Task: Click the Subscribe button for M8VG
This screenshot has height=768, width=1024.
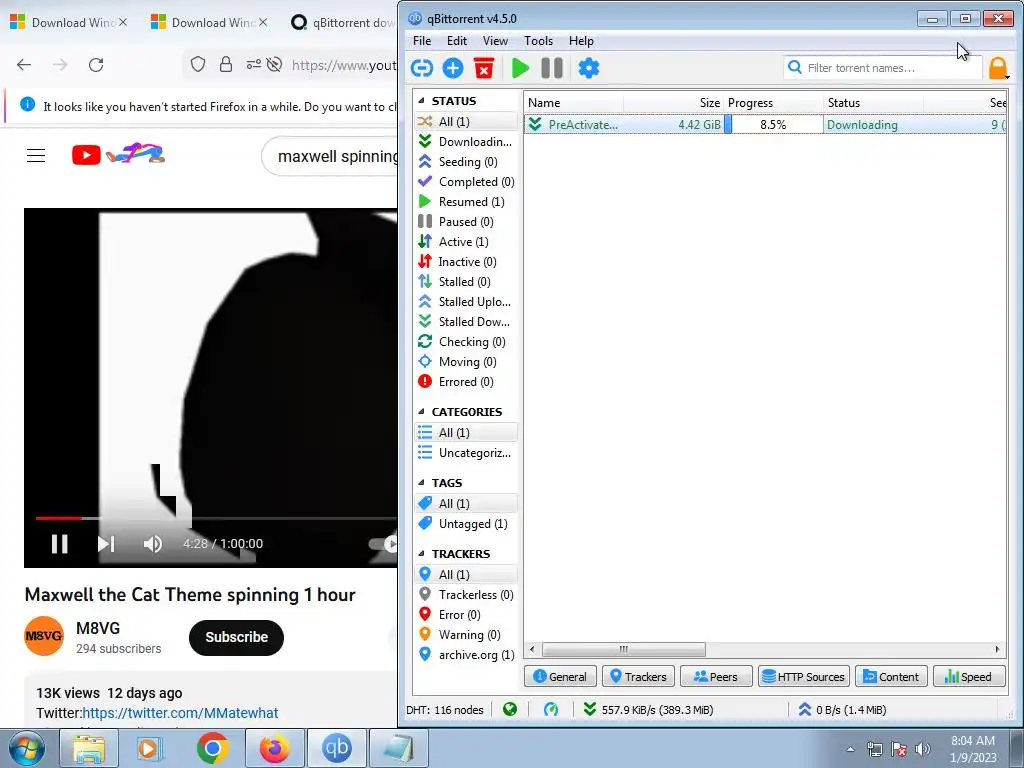Action: tap(236, 637)
